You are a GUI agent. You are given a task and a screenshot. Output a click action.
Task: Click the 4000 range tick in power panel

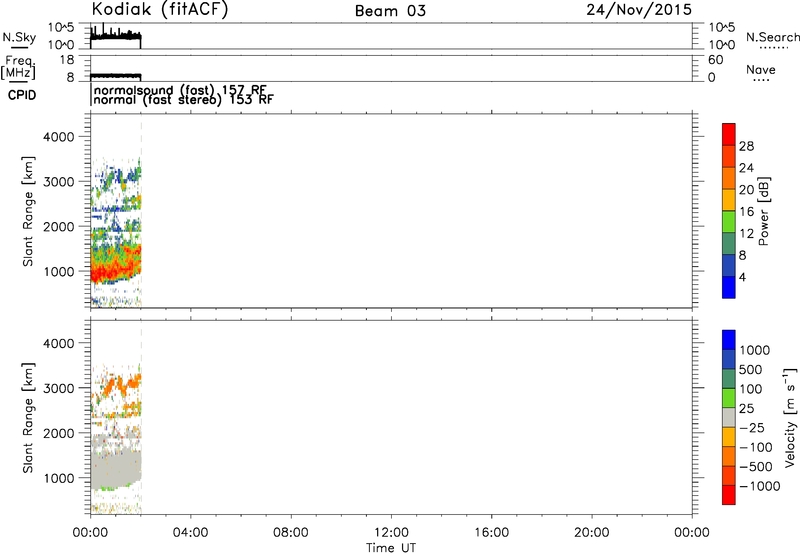(58, 137)
